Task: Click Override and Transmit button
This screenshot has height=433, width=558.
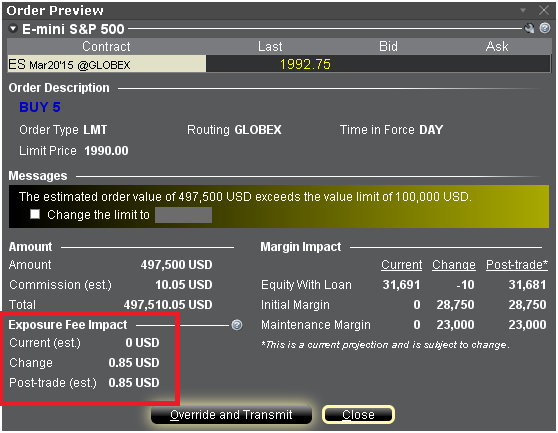Action: 231,415
